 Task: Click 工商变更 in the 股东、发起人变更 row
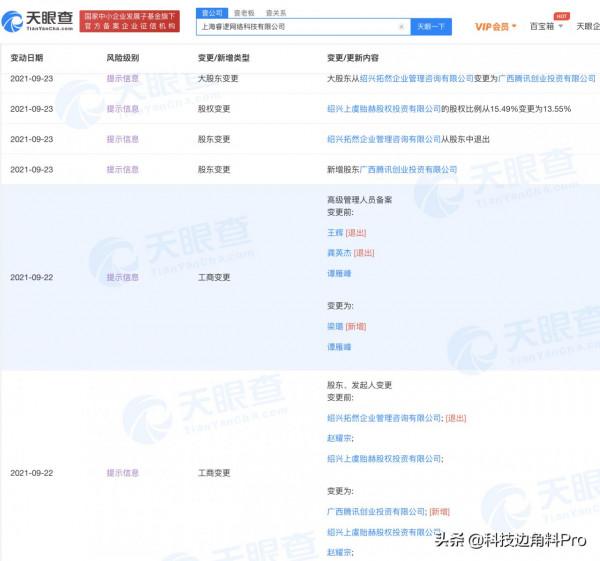[x=214, y=473]
